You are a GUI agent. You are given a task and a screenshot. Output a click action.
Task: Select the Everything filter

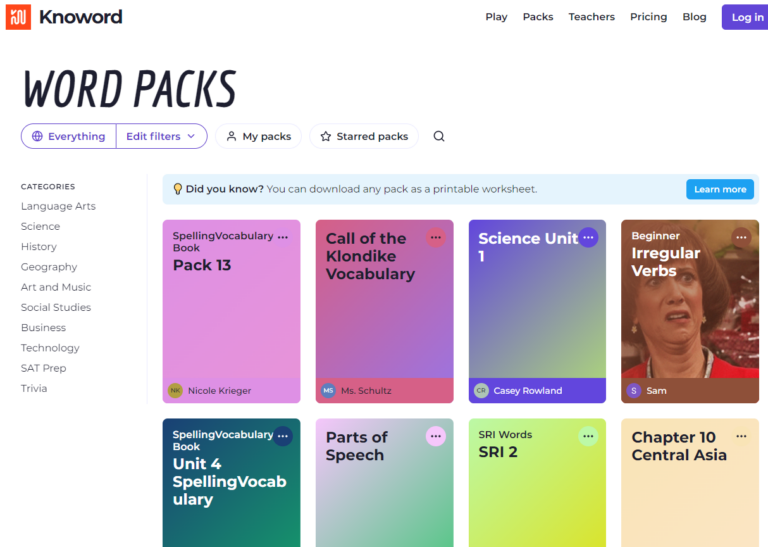point(69,137)
